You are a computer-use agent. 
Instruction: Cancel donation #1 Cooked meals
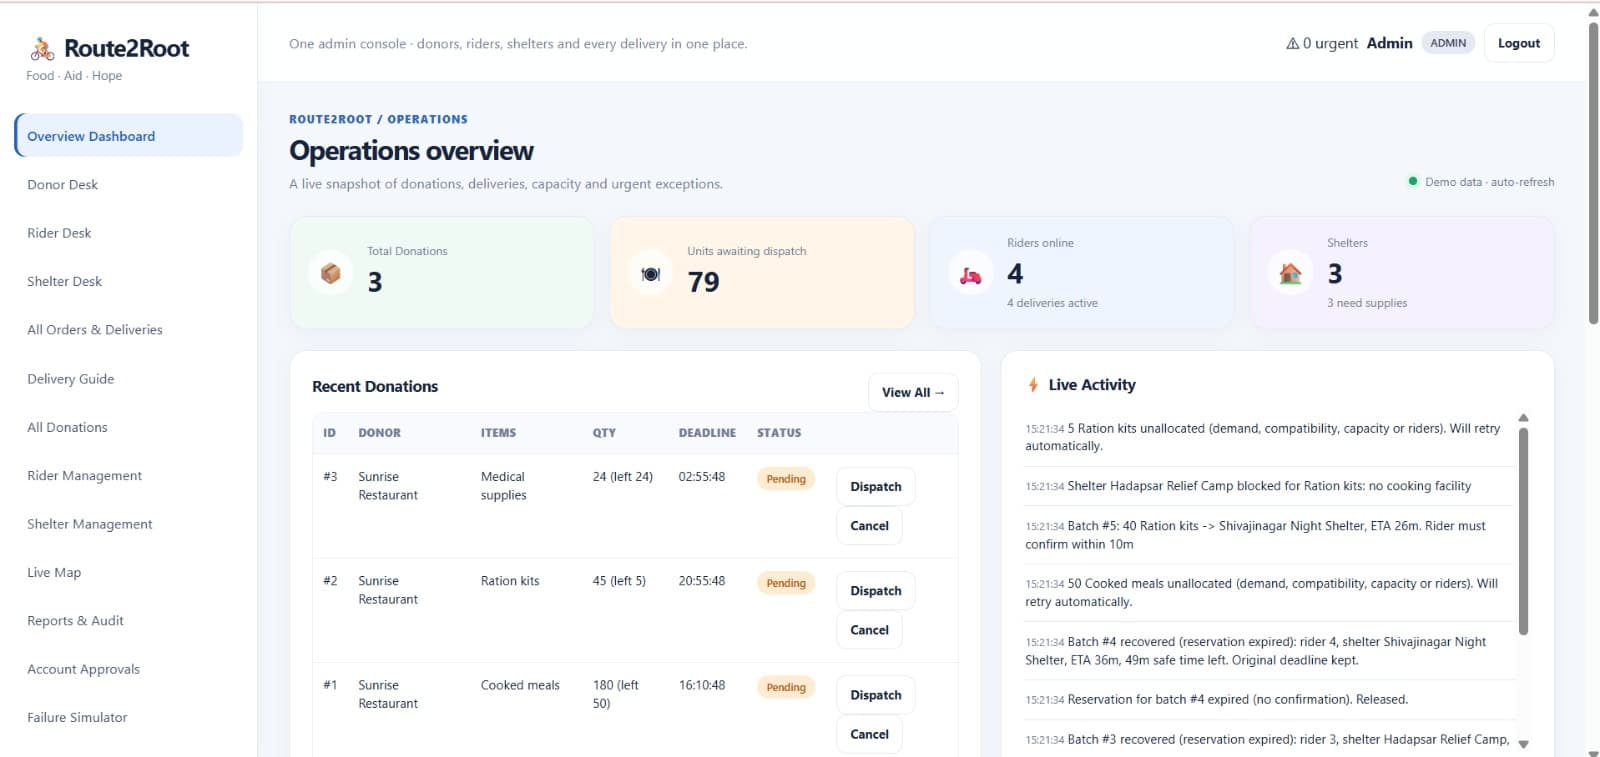tap(869, 734)
